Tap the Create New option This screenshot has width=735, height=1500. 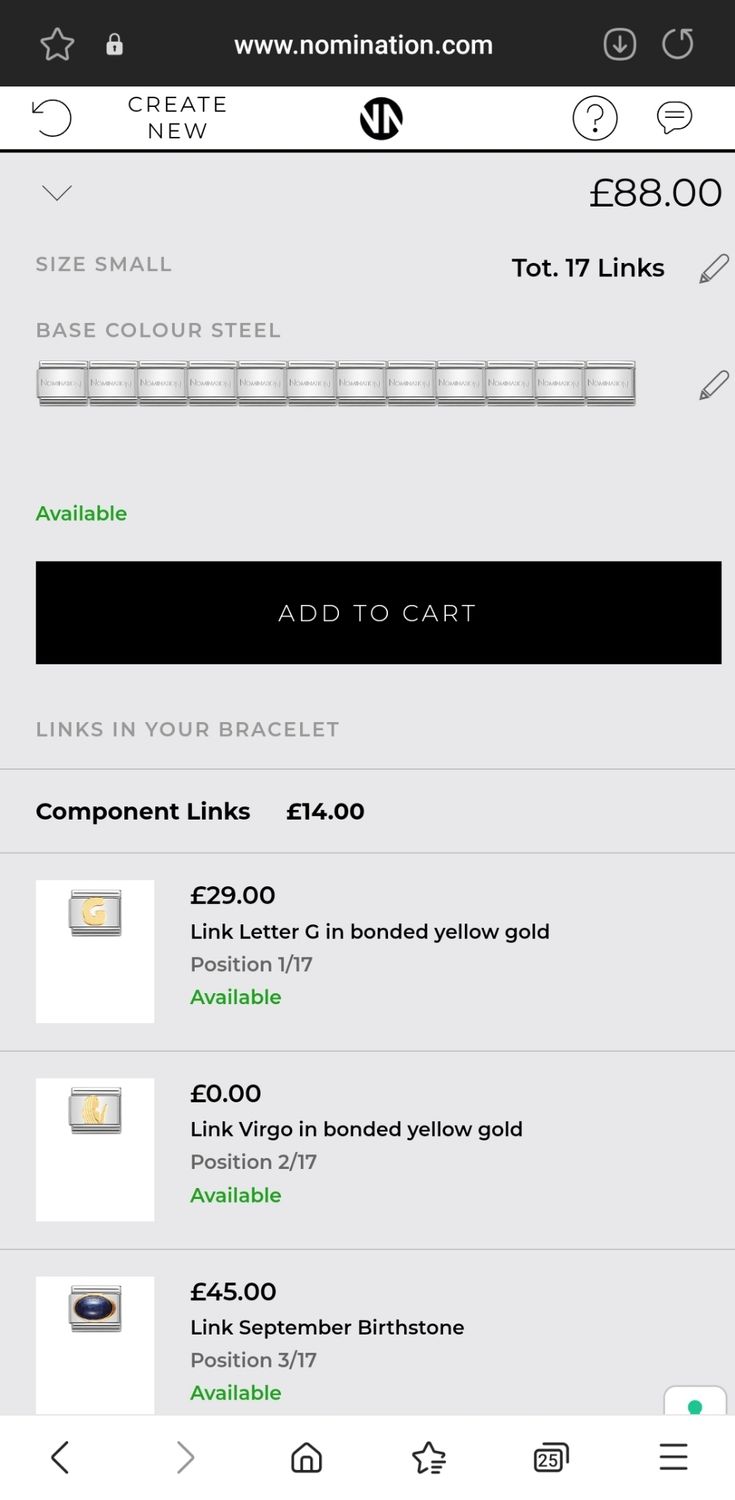pos(177,118)
